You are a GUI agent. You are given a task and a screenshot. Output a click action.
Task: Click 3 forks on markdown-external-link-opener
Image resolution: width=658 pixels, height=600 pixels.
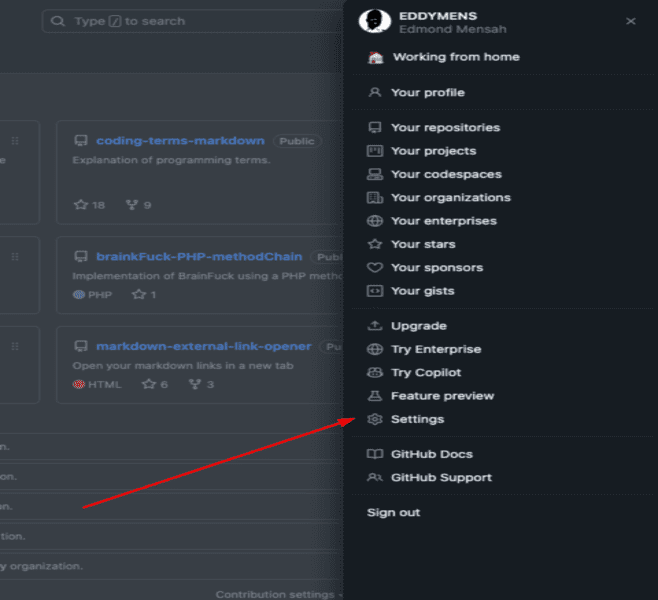tap(201, 384)
